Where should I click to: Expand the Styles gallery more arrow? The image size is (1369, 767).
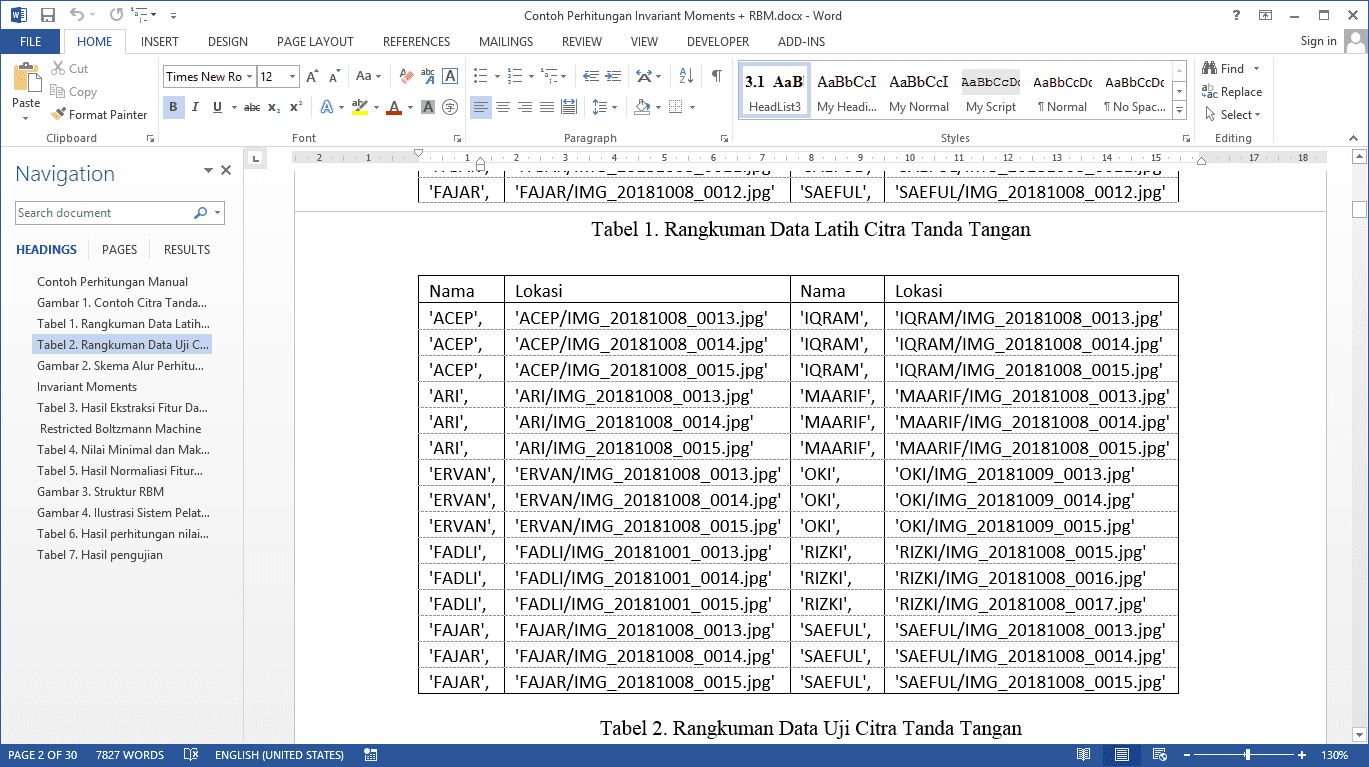[1180, 110]
